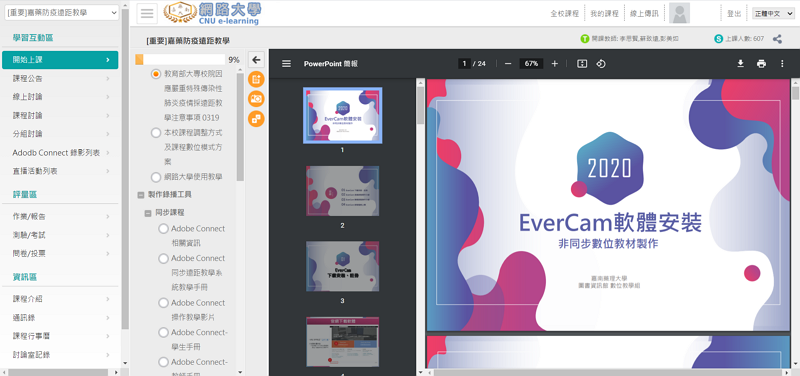800x376 pixels.
Task: Click the teal S student count icon
Action: pyautogui.click(x=719, y=39)
